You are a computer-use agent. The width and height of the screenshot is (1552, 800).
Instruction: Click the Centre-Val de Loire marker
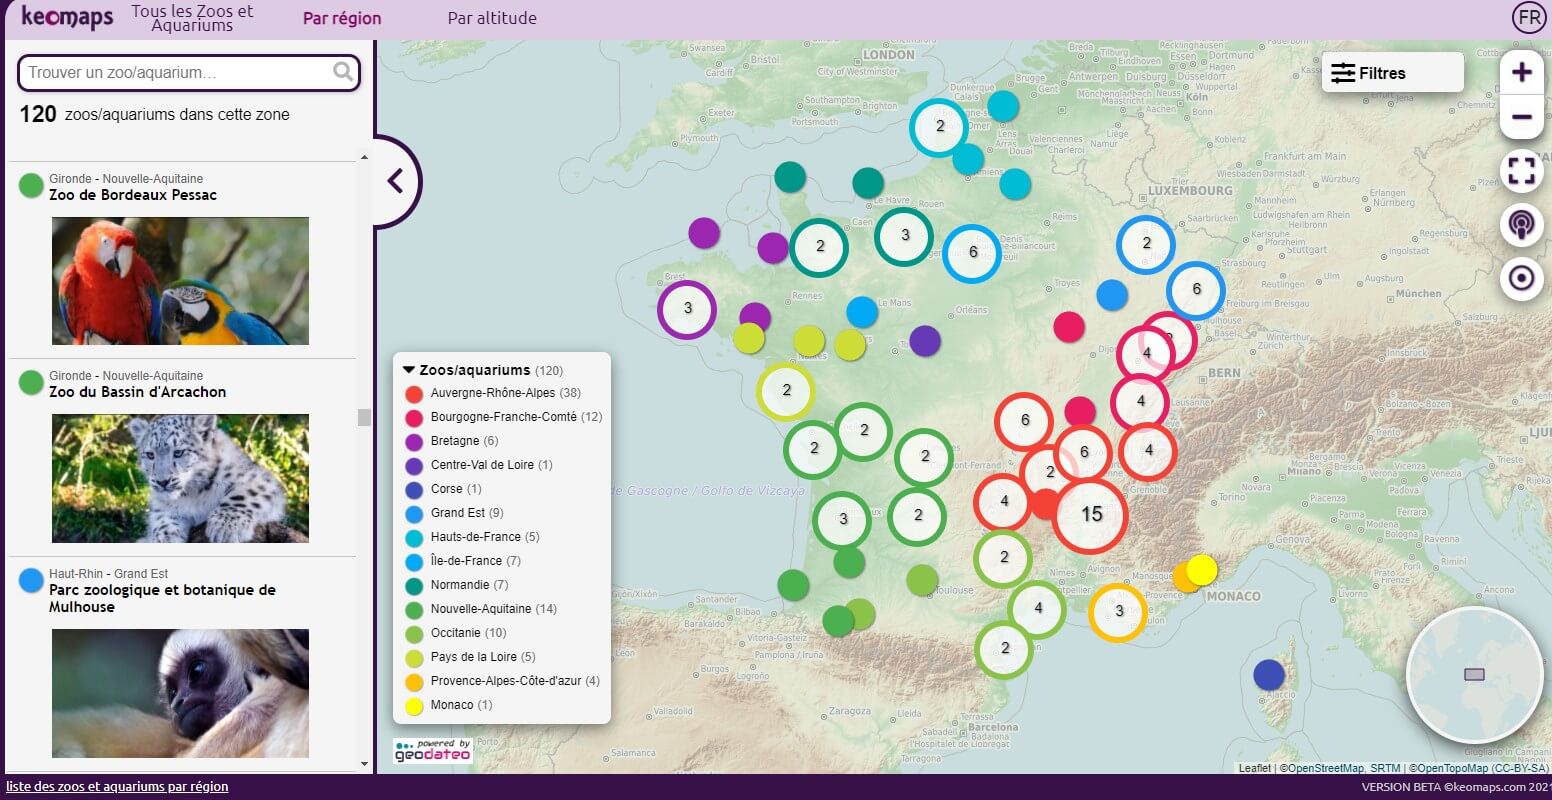[x=925, y=340]
